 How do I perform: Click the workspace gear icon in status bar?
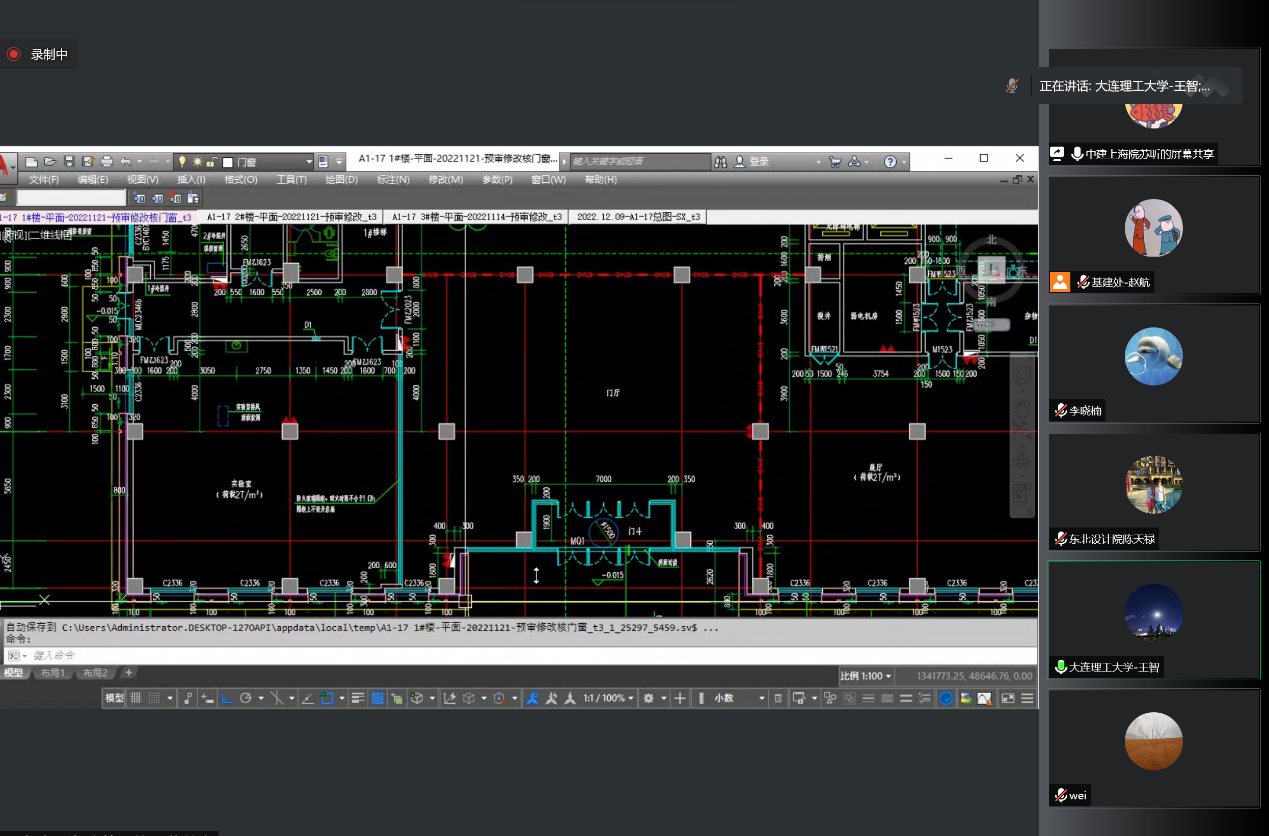[649, 698]
